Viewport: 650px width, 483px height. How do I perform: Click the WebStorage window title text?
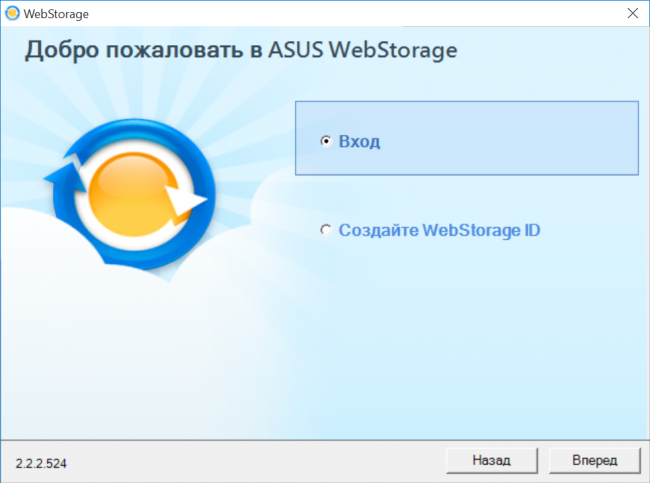pos(56,14)
